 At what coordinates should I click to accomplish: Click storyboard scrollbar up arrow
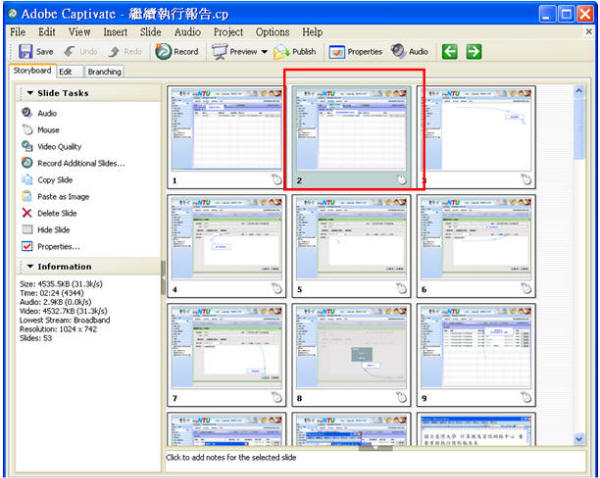pyautogui.click(x=579, y=91)
